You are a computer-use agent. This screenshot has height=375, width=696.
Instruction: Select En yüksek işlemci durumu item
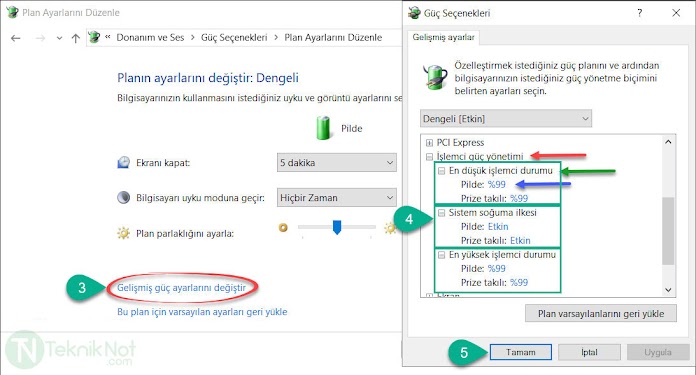pyautogui.click(x=502, y=255)
